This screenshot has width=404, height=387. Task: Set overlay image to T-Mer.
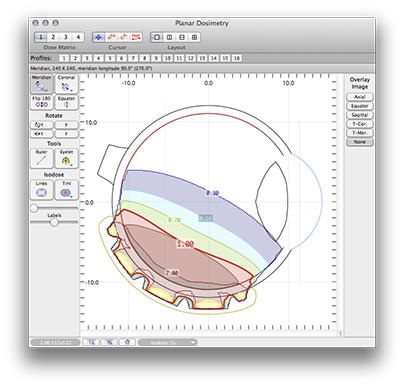[360, 133]
